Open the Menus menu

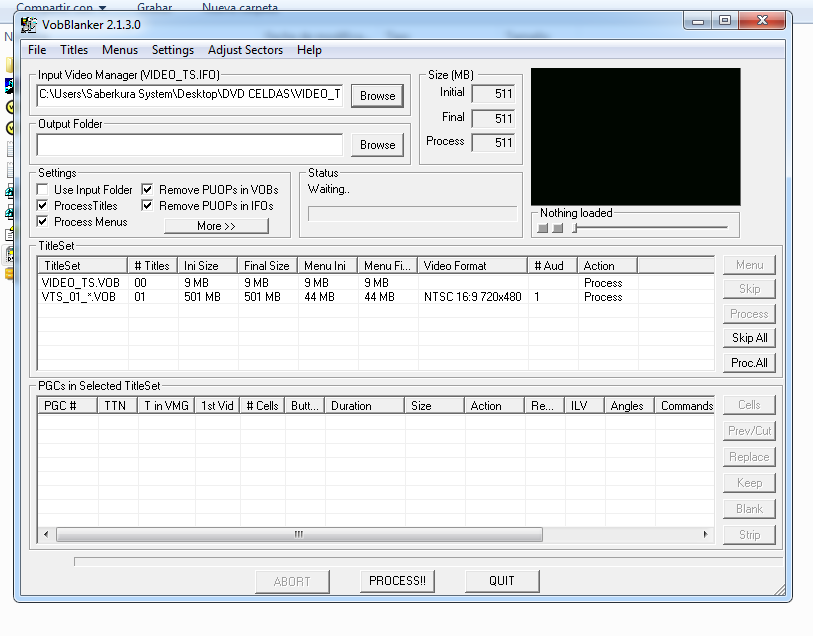(120, 50)
